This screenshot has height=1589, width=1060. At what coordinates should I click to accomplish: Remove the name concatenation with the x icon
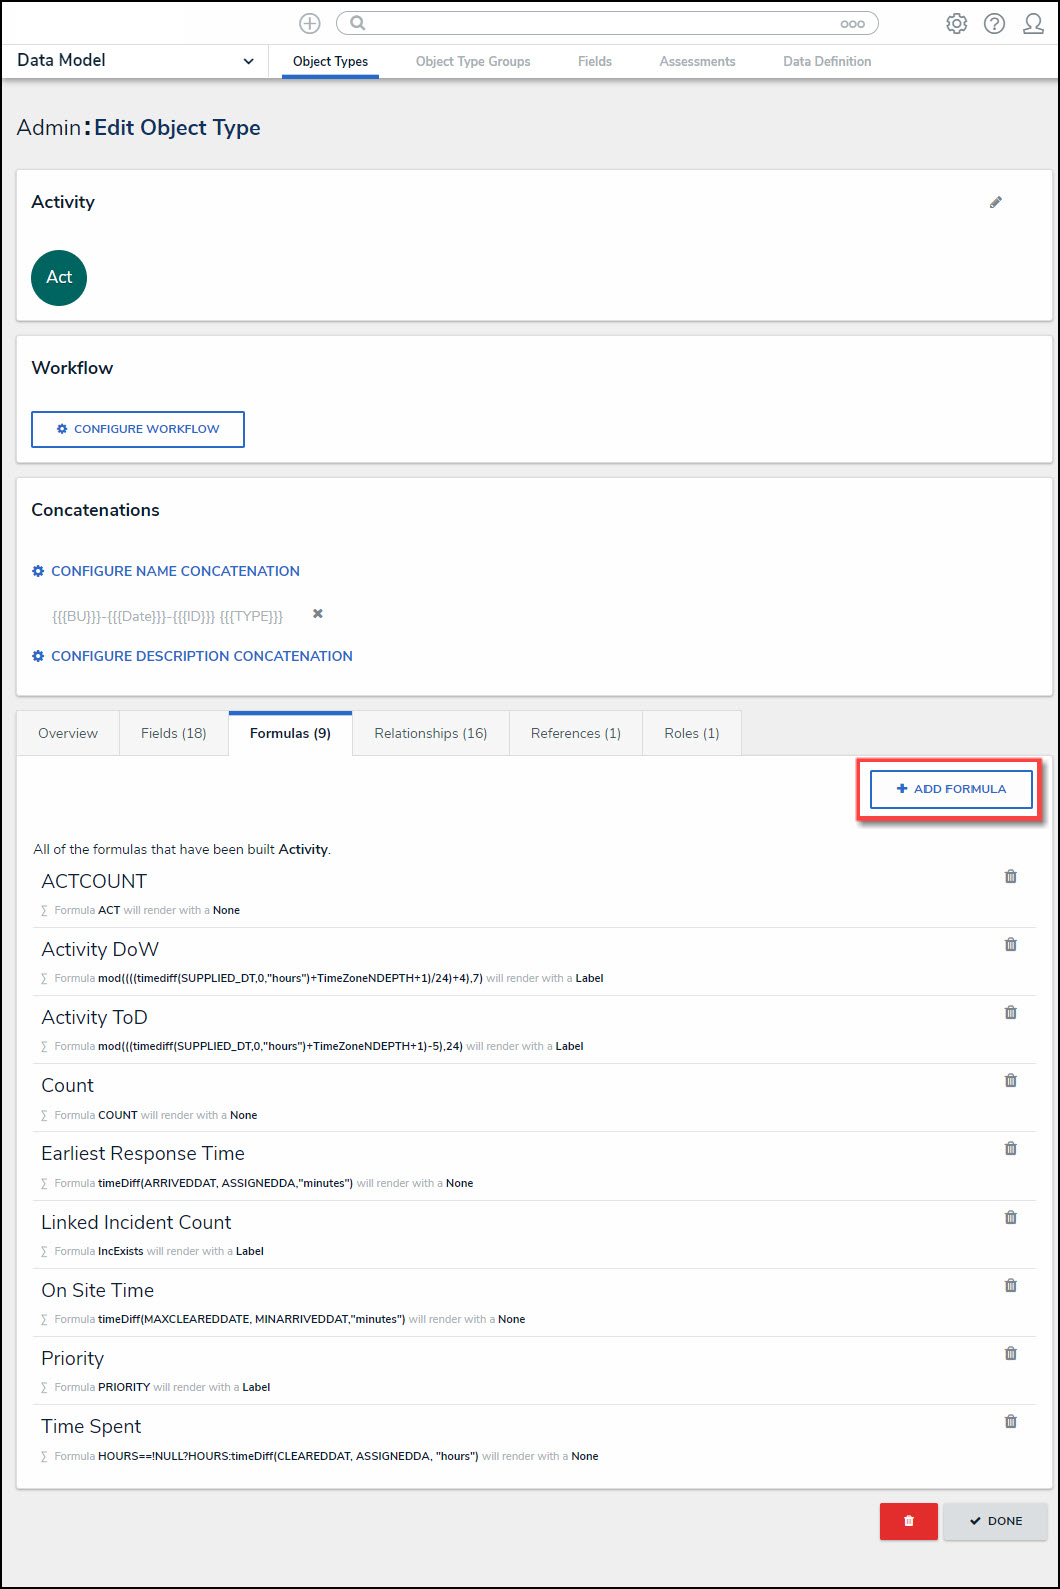(x=318, y=614)
